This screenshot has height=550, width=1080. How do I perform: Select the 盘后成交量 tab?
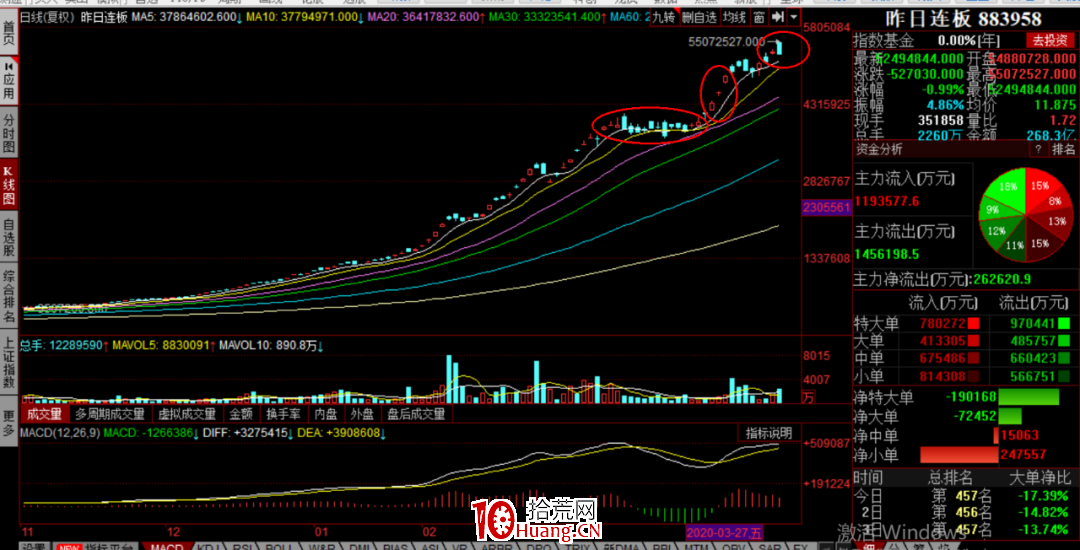click(415, 414)
